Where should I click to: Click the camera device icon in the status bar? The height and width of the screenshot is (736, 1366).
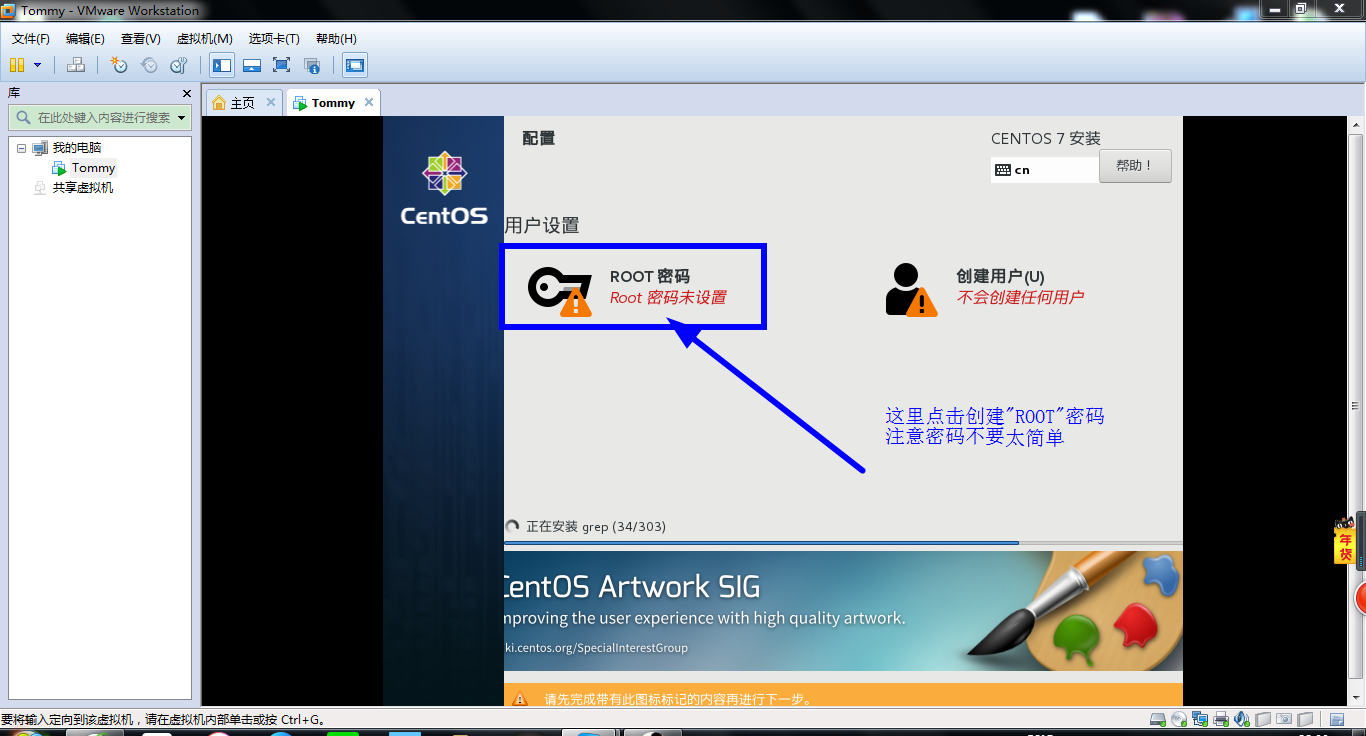(x=1284, y=719)
